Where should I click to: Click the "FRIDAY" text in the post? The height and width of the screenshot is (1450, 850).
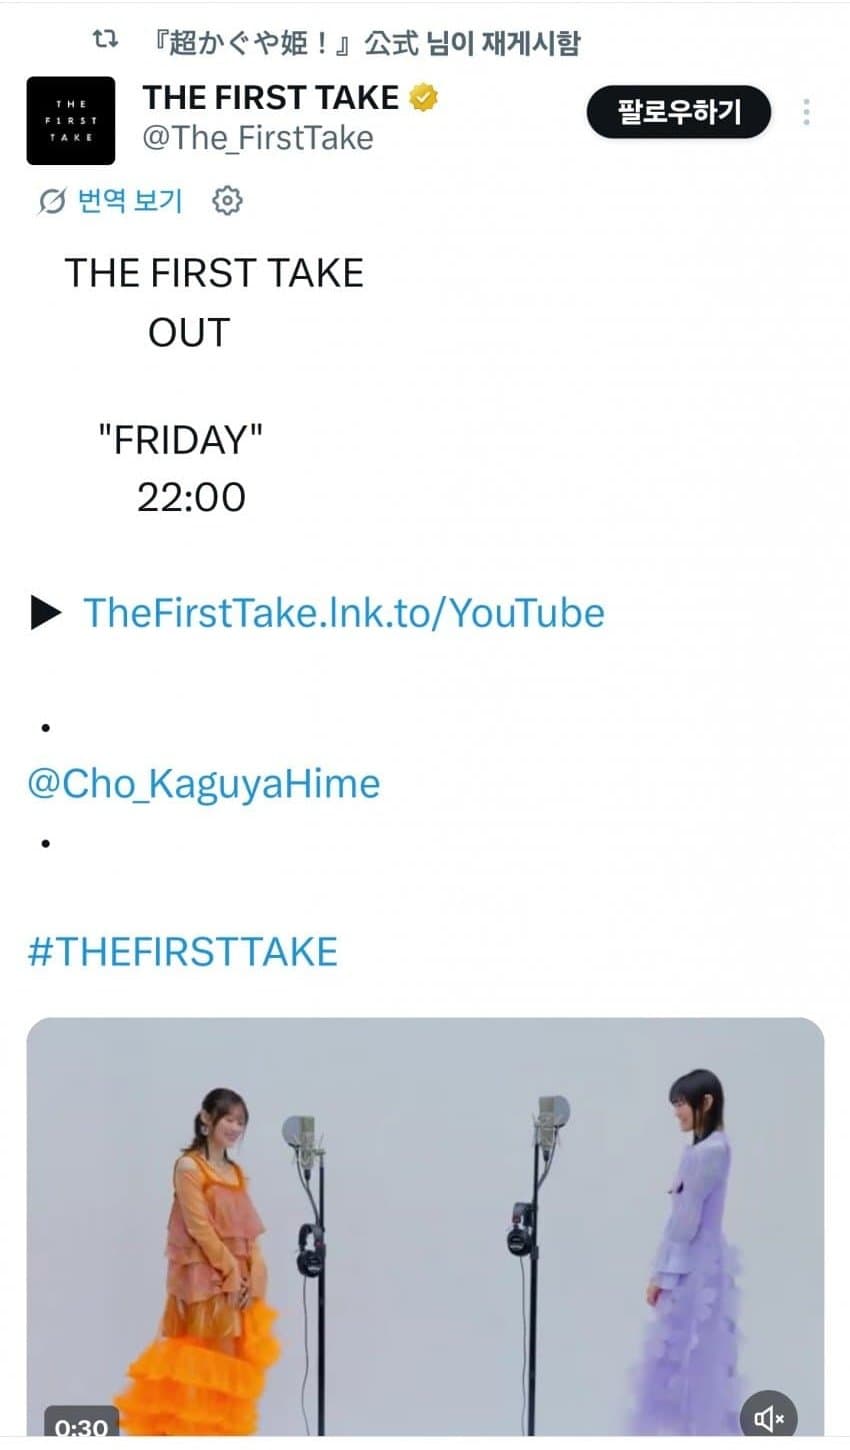pos(180,440)
